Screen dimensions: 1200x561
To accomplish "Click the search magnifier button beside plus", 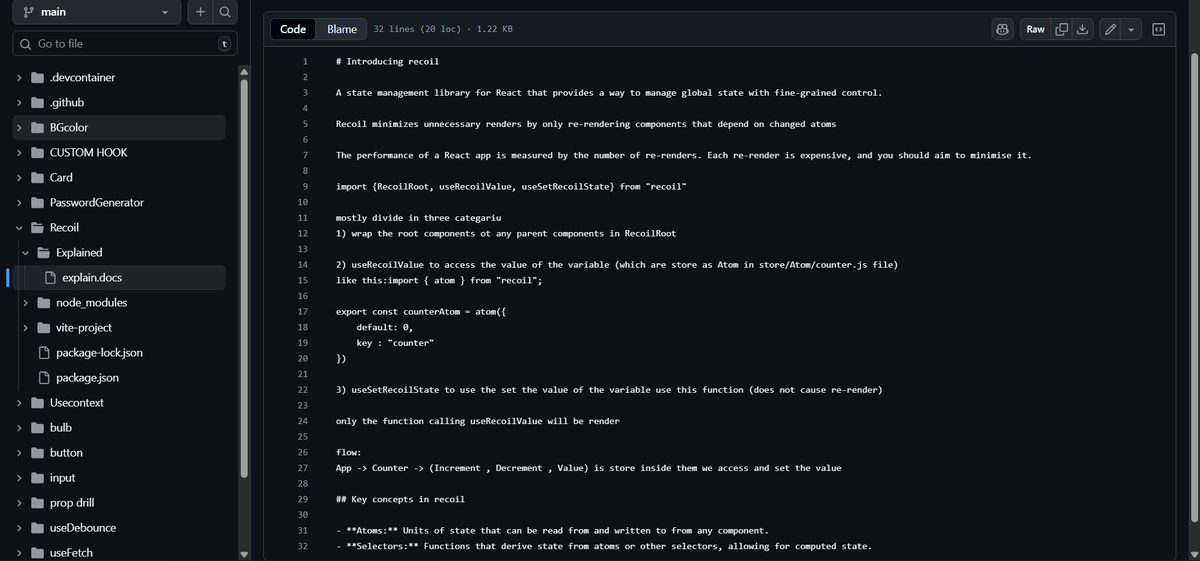I will 225,12.
